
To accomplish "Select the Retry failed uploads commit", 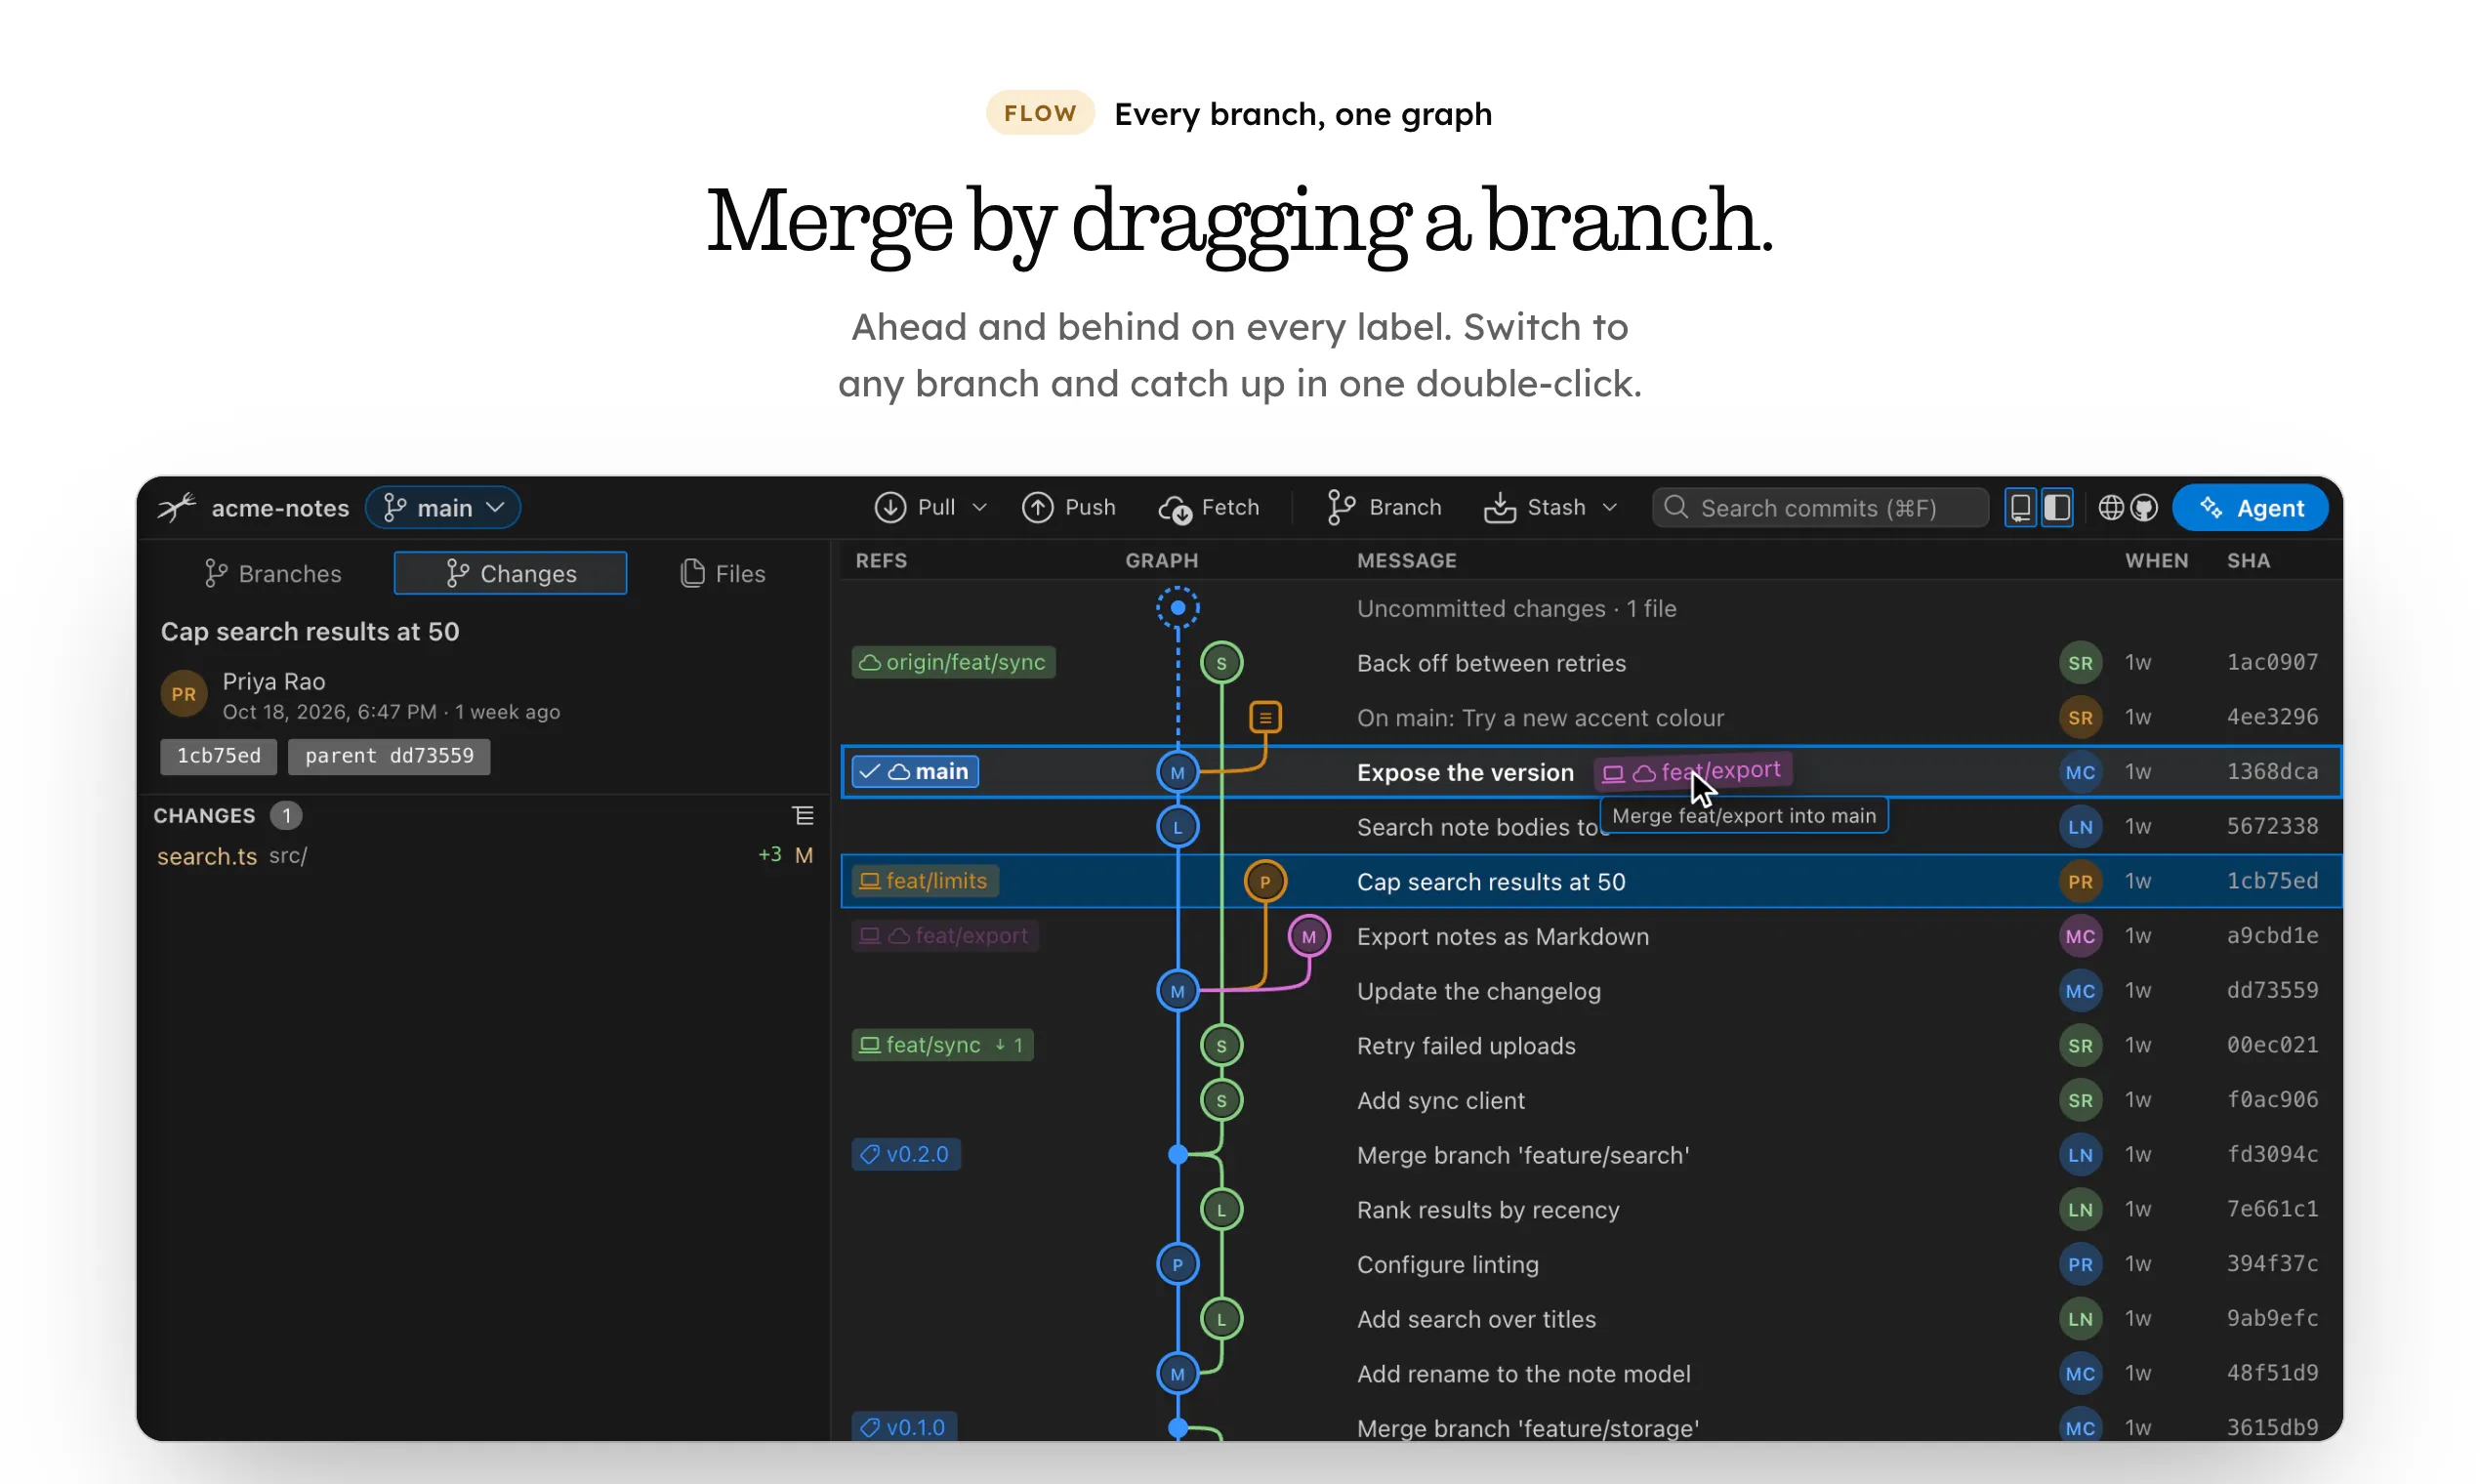I will coord(1591,1046).
